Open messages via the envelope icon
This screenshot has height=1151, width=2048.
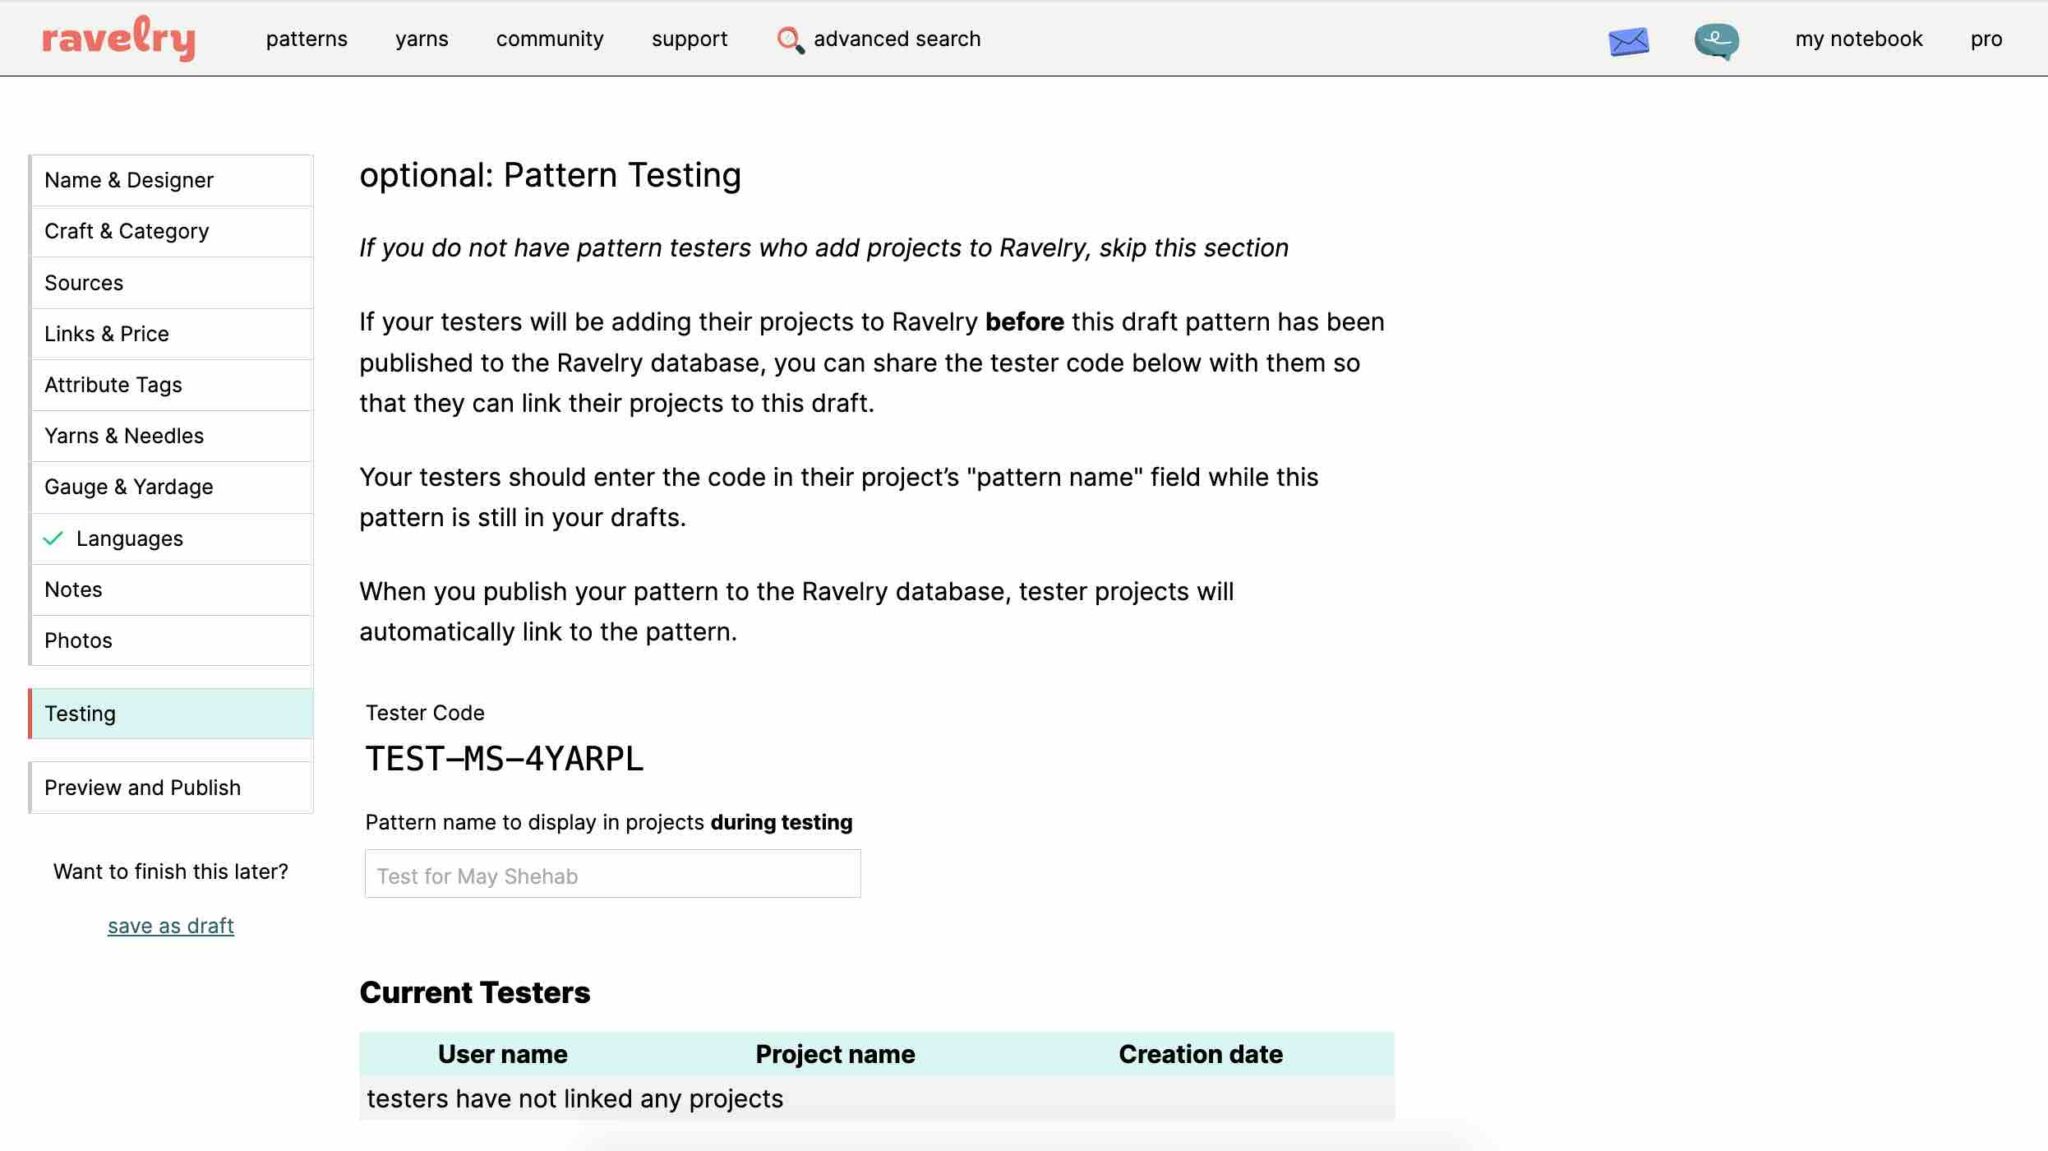[x=1628, y=40]
